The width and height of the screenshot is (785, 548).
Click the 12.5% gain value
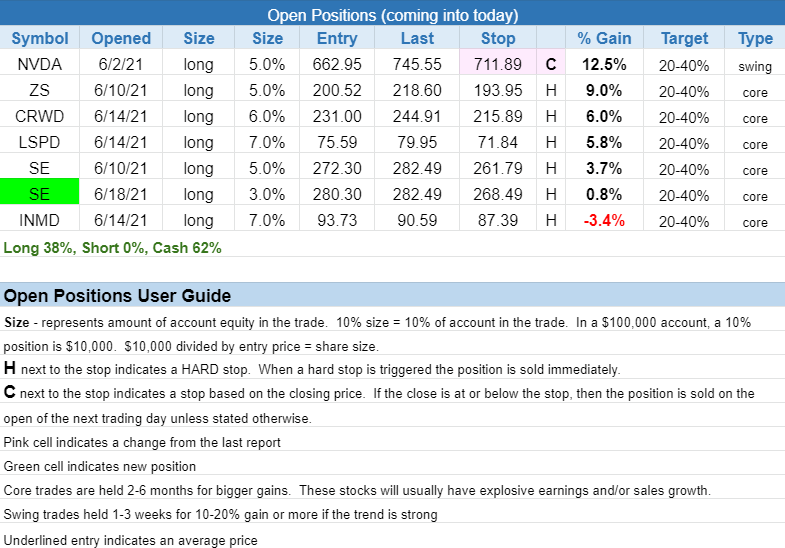click(x=604, y=64)
